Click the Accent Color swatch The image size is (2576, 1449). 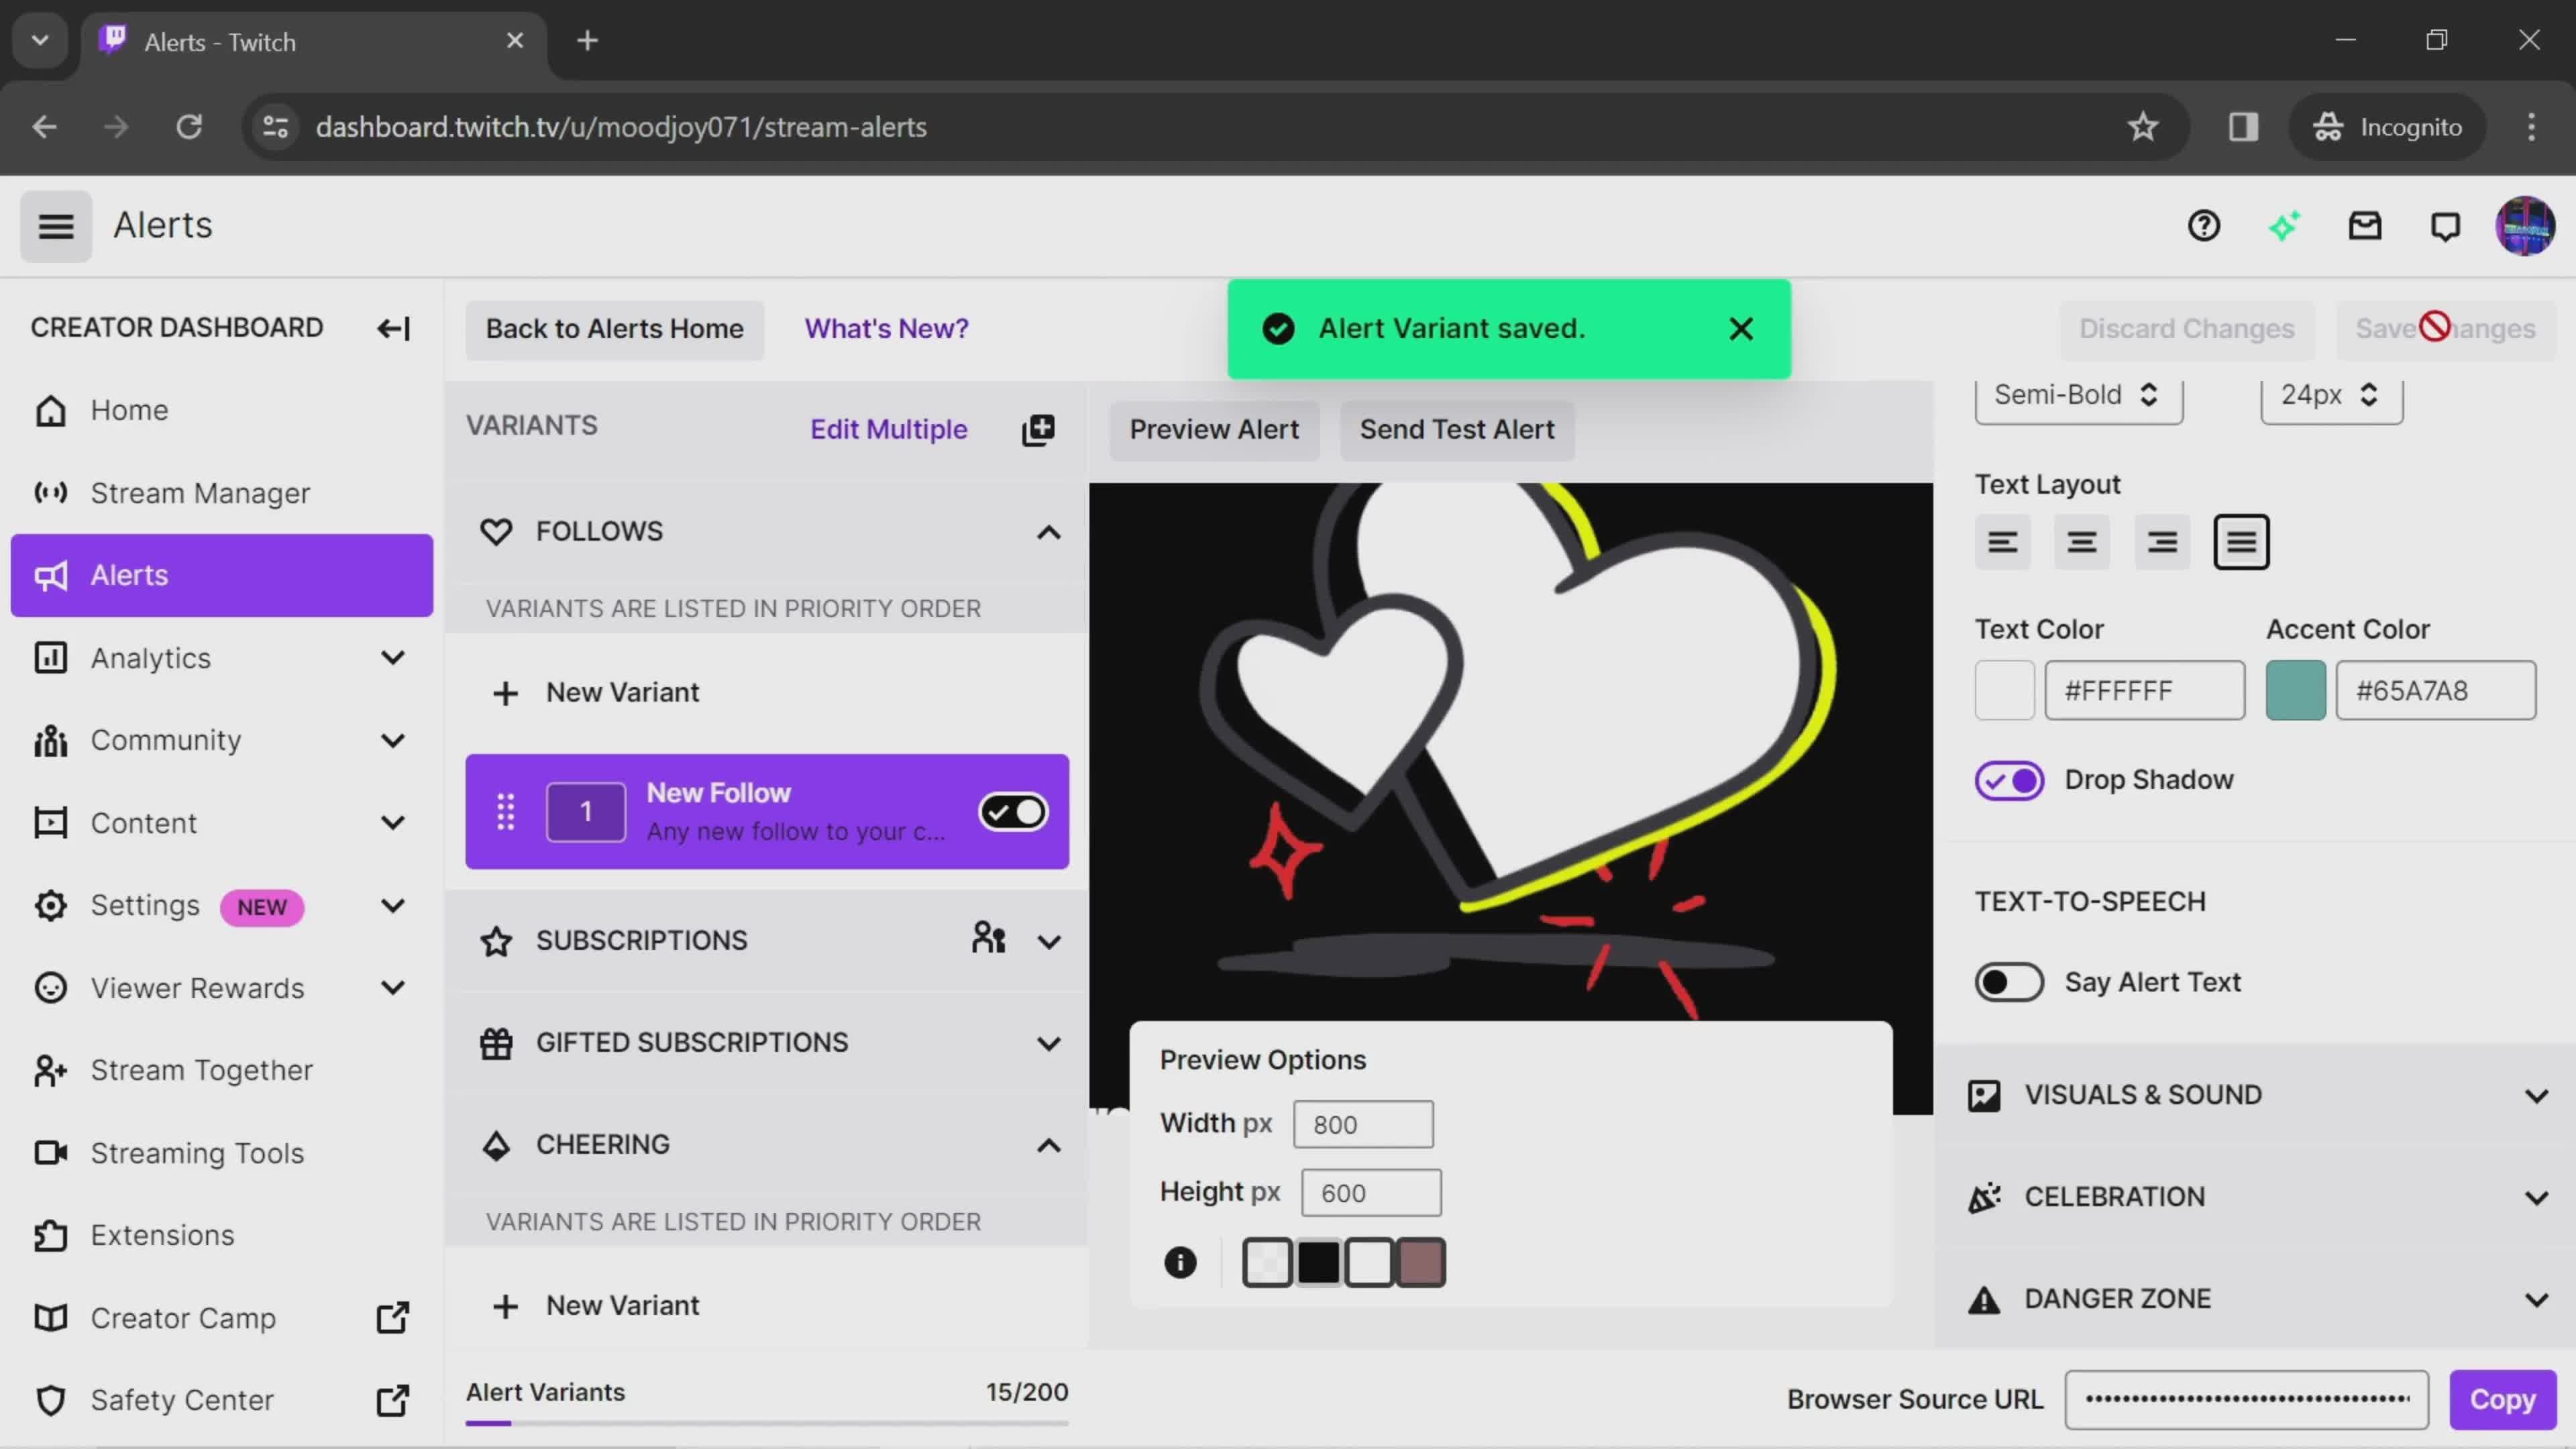pos(2295,690)
